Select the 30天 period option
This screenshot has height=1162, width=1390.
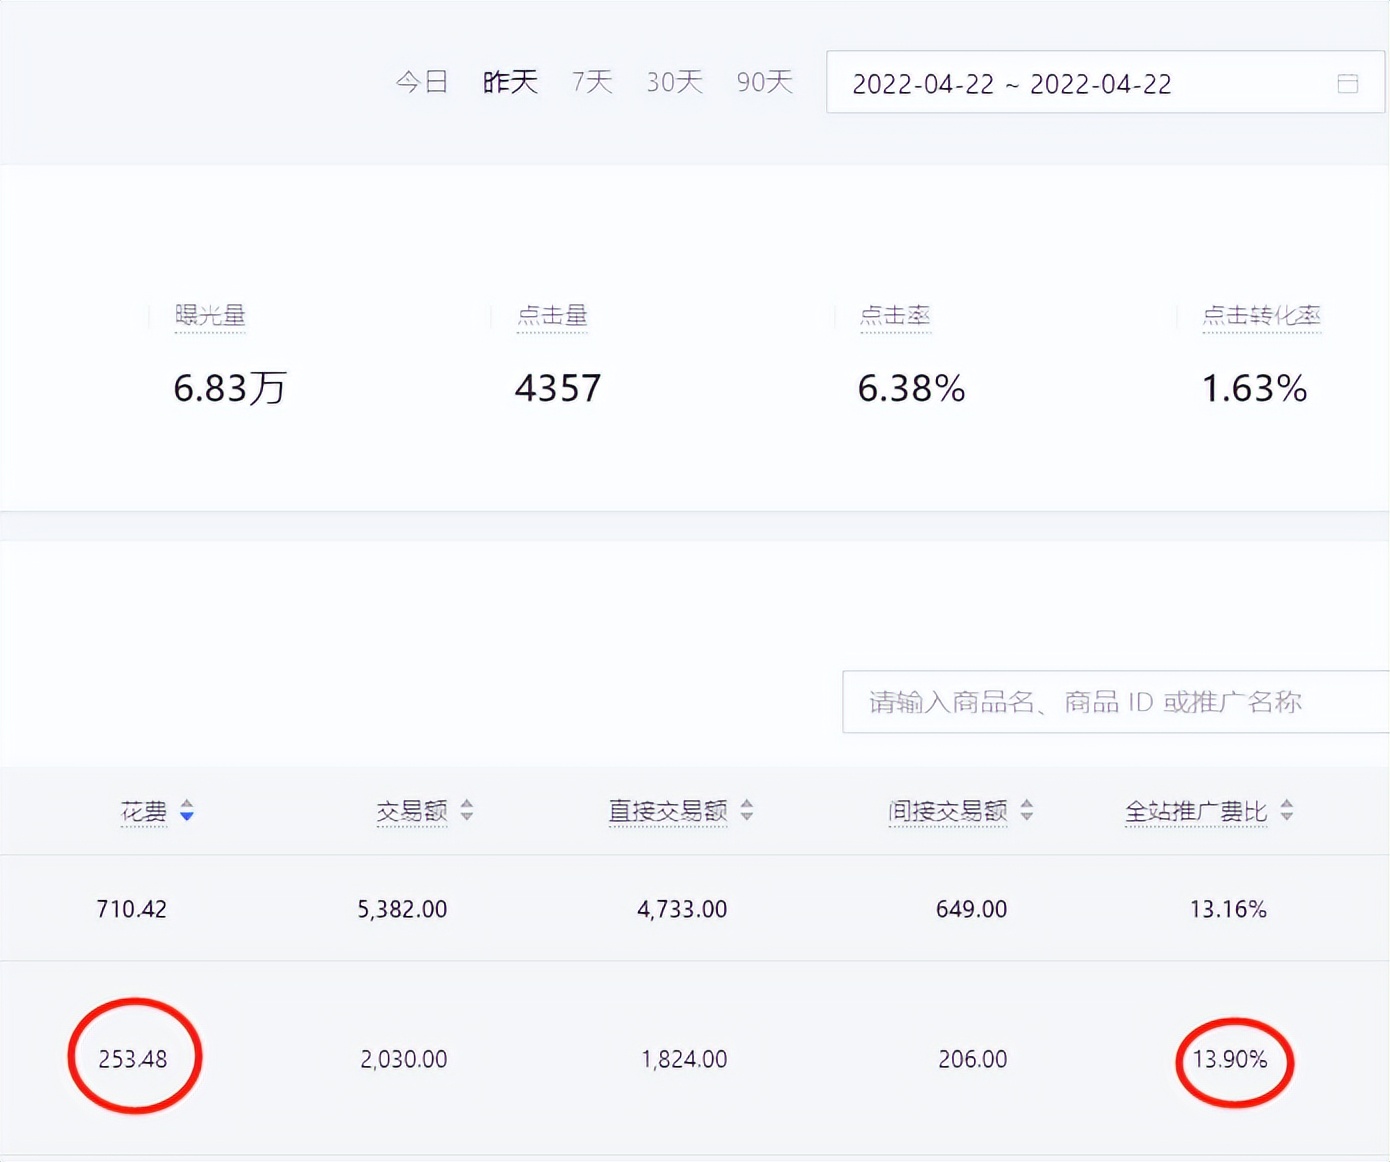pos(674,83)
